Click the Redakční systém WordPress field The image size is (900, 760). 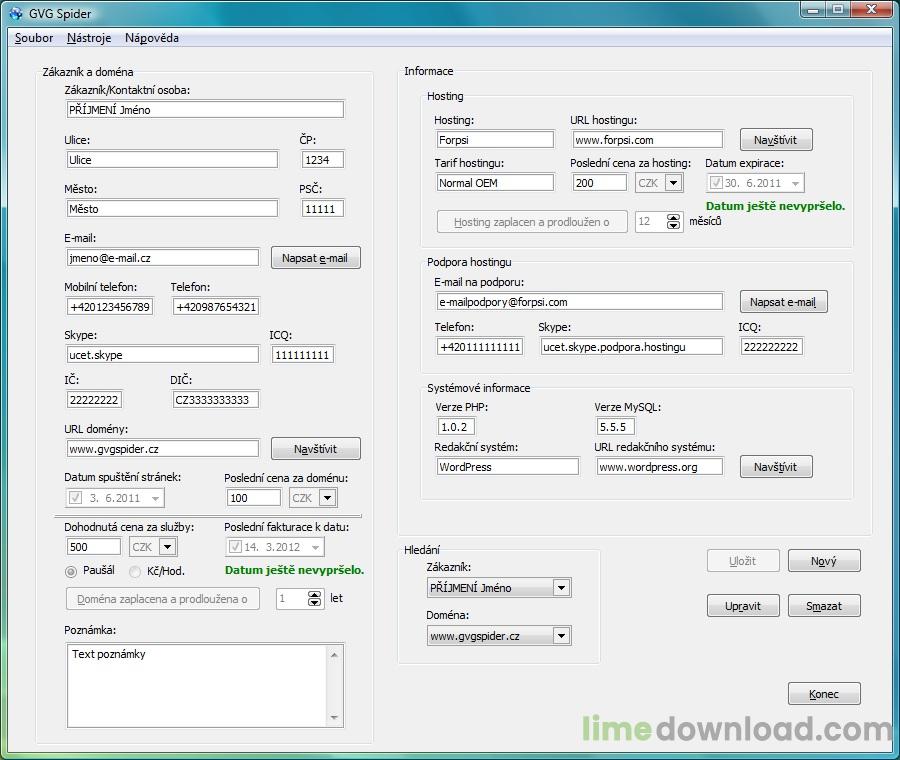(506, 467)
